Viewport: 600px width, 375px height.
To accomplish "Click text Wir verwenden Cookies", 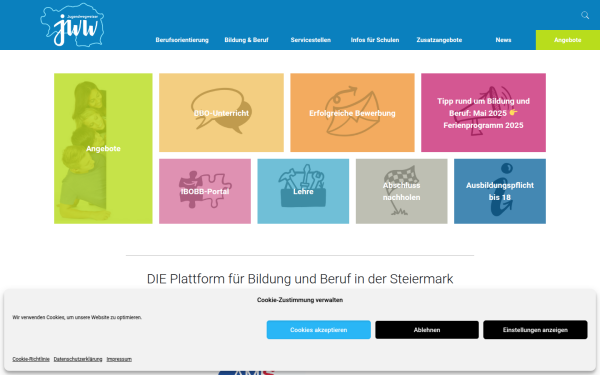I will click(x=77, y=317).
